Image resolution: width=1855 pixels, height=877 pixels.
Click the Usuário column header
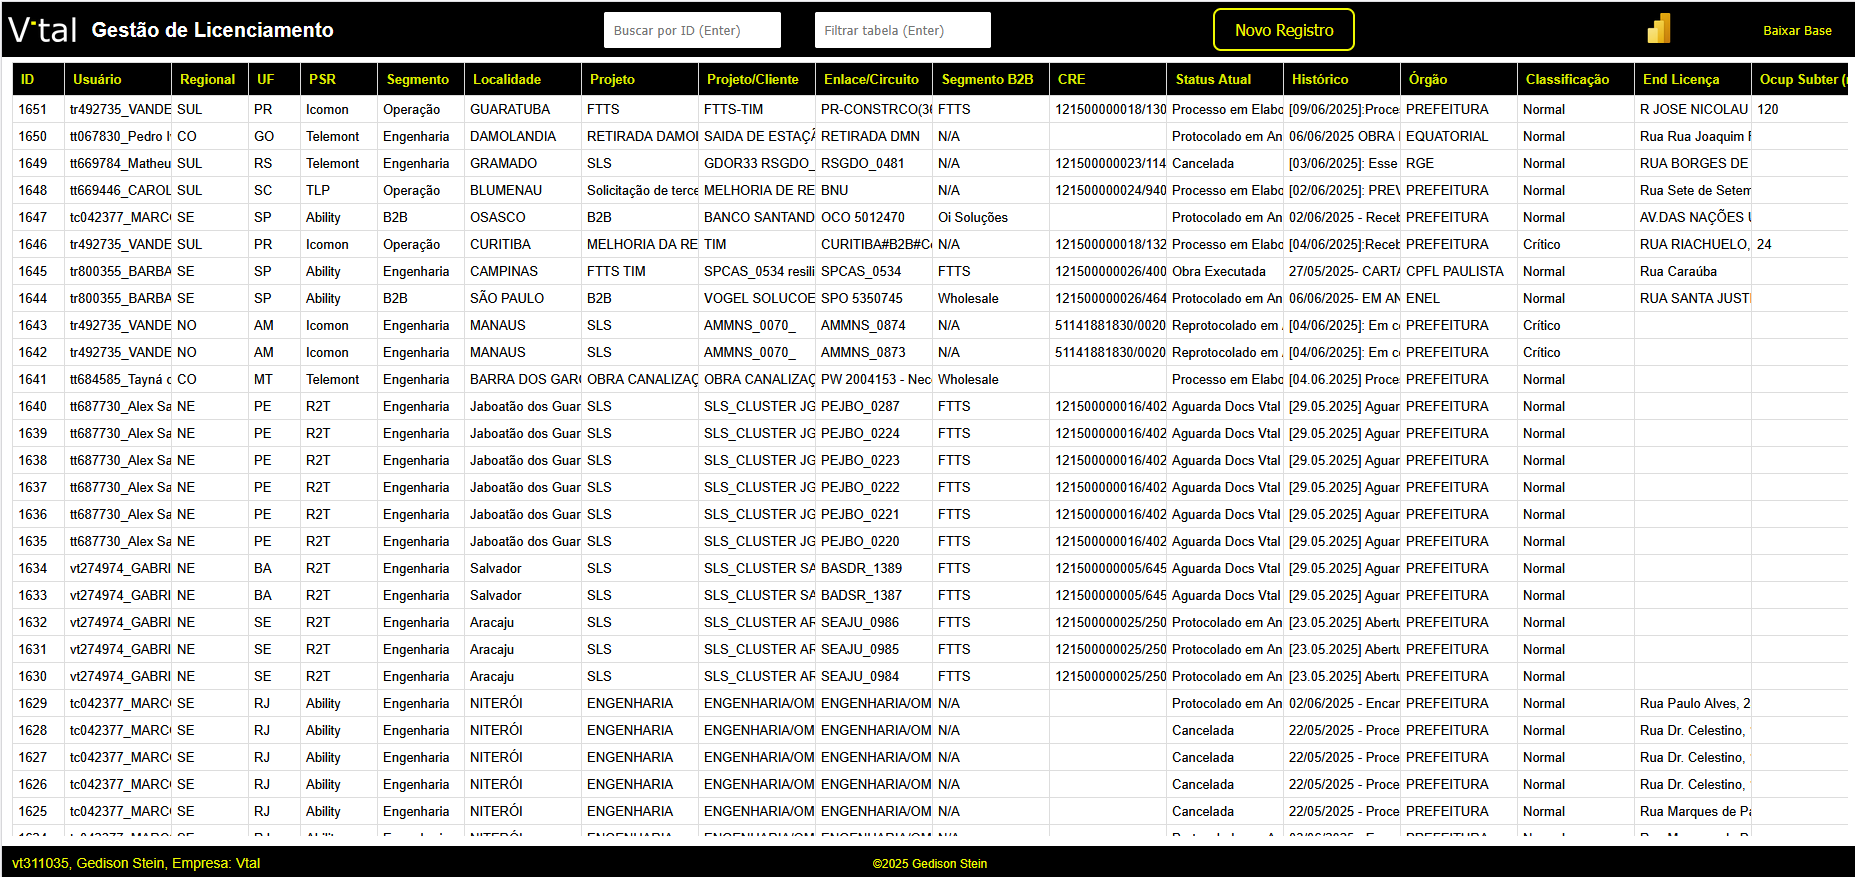pos(97,79)
